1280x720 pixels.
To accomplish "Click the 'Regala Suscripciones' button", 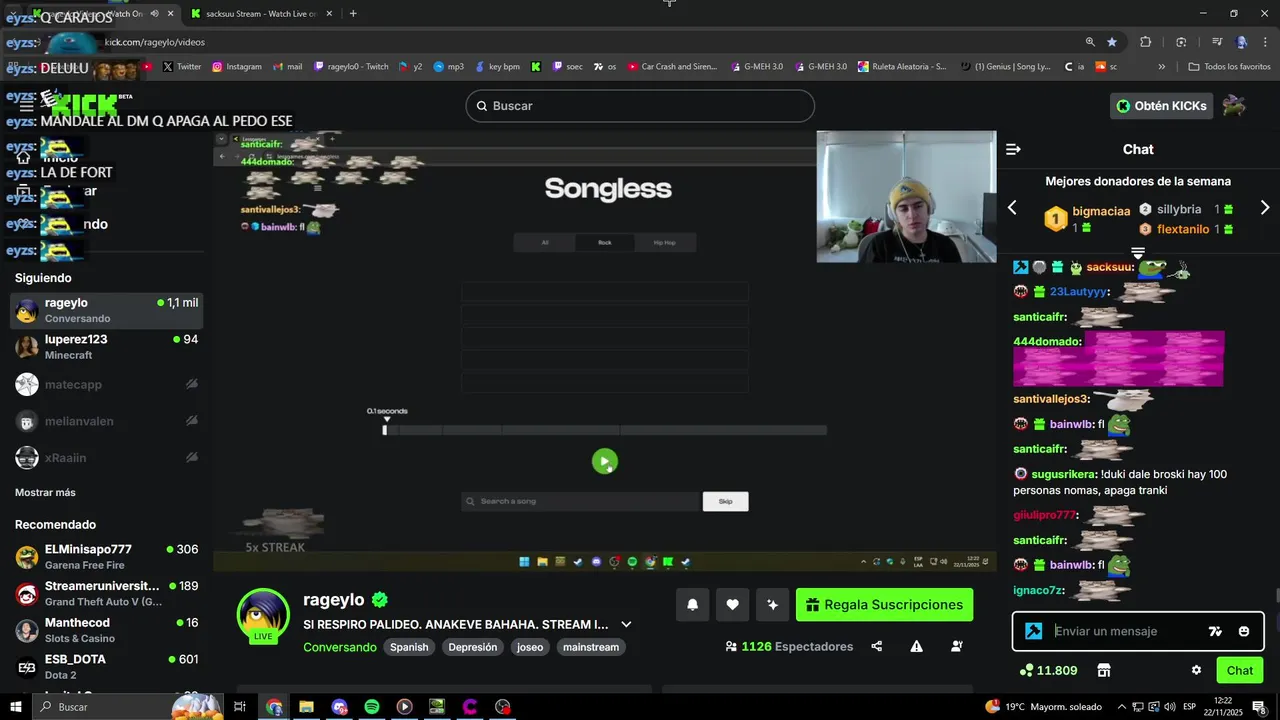I will point(884,604).
